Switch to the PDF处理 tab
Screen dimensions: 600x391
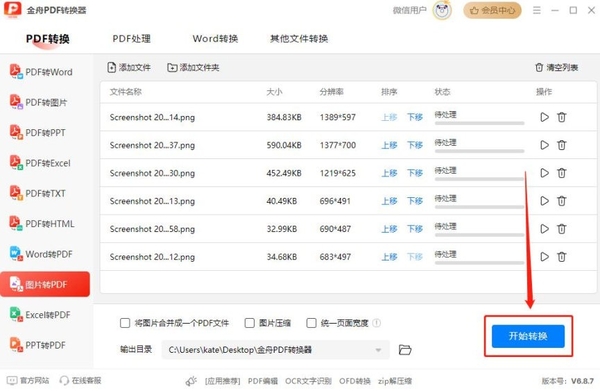pyautogui.click(x=132, y=39)
